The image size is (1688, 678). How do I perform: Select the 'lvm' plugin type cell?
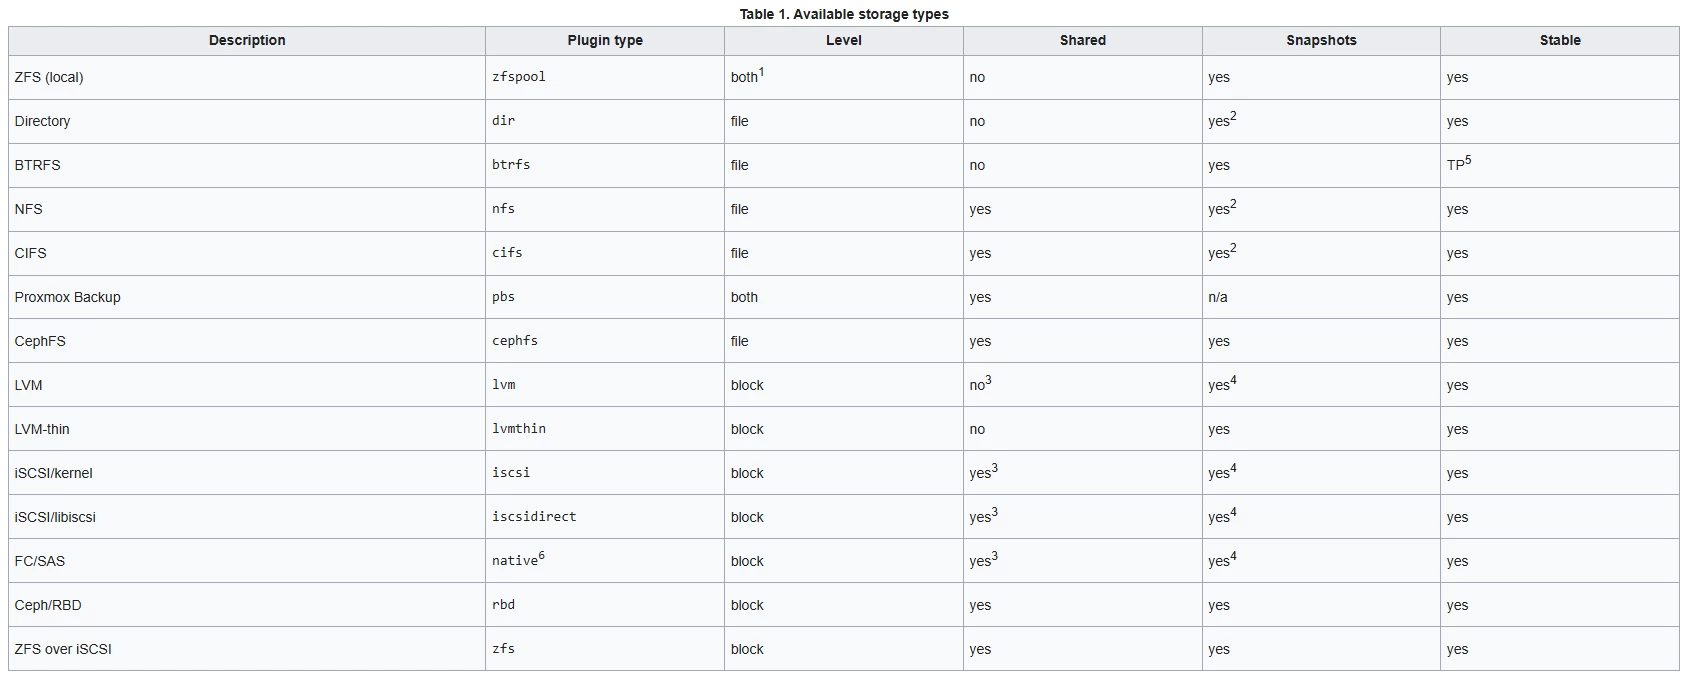click(605, 385)
